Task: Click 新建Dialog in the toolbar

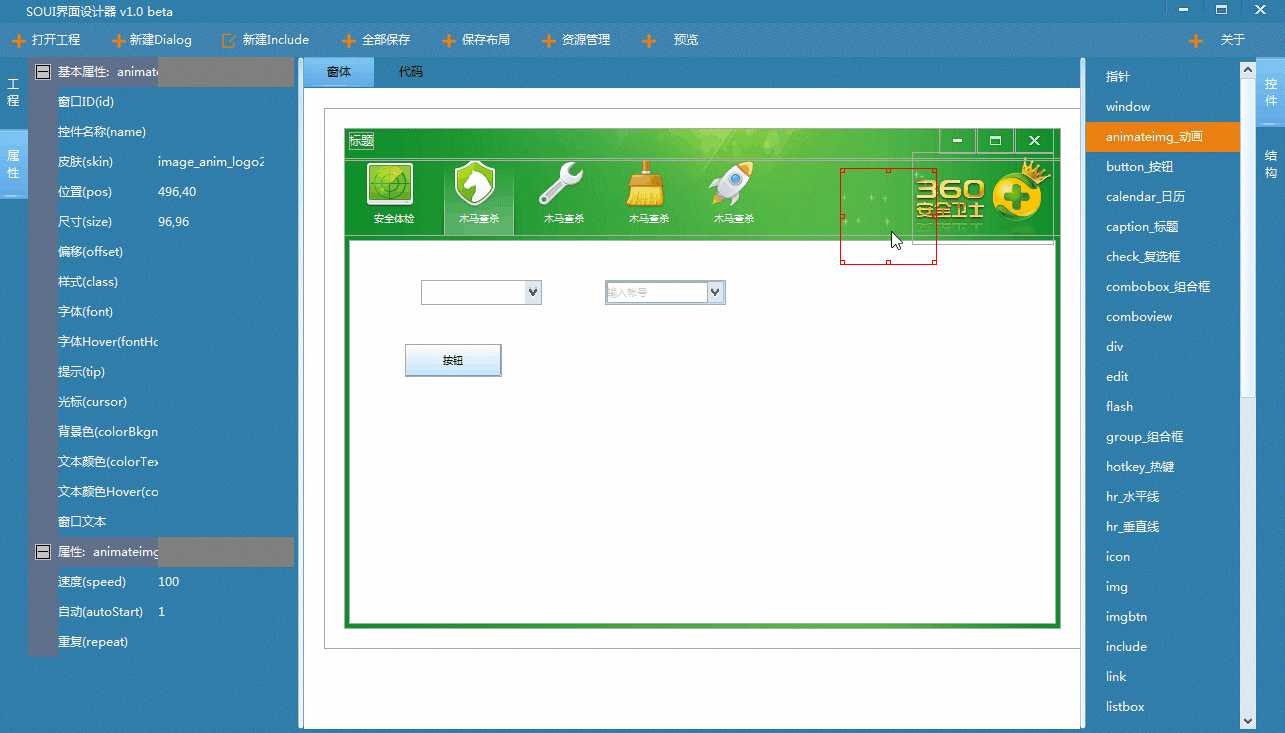Action: [x=150, y=40]
